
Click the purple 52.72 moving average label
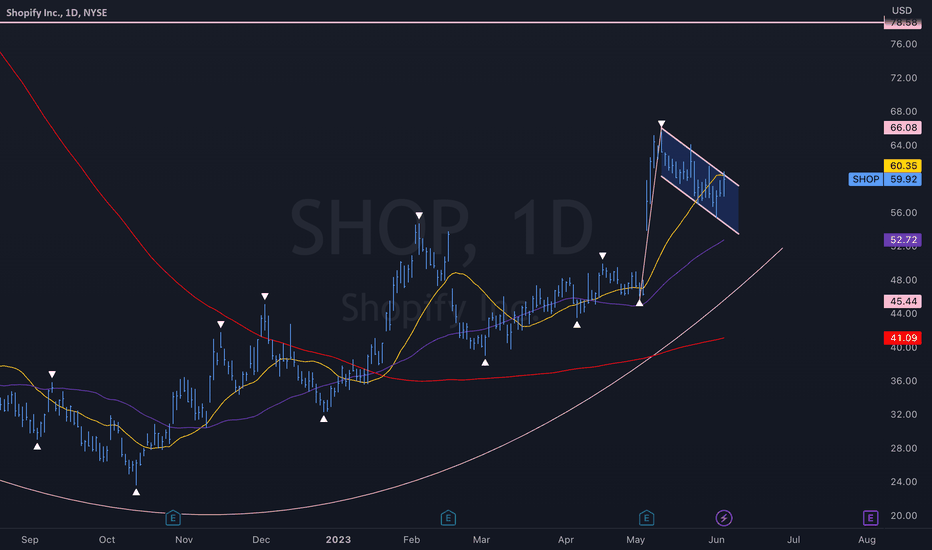[x=903, y=240]
